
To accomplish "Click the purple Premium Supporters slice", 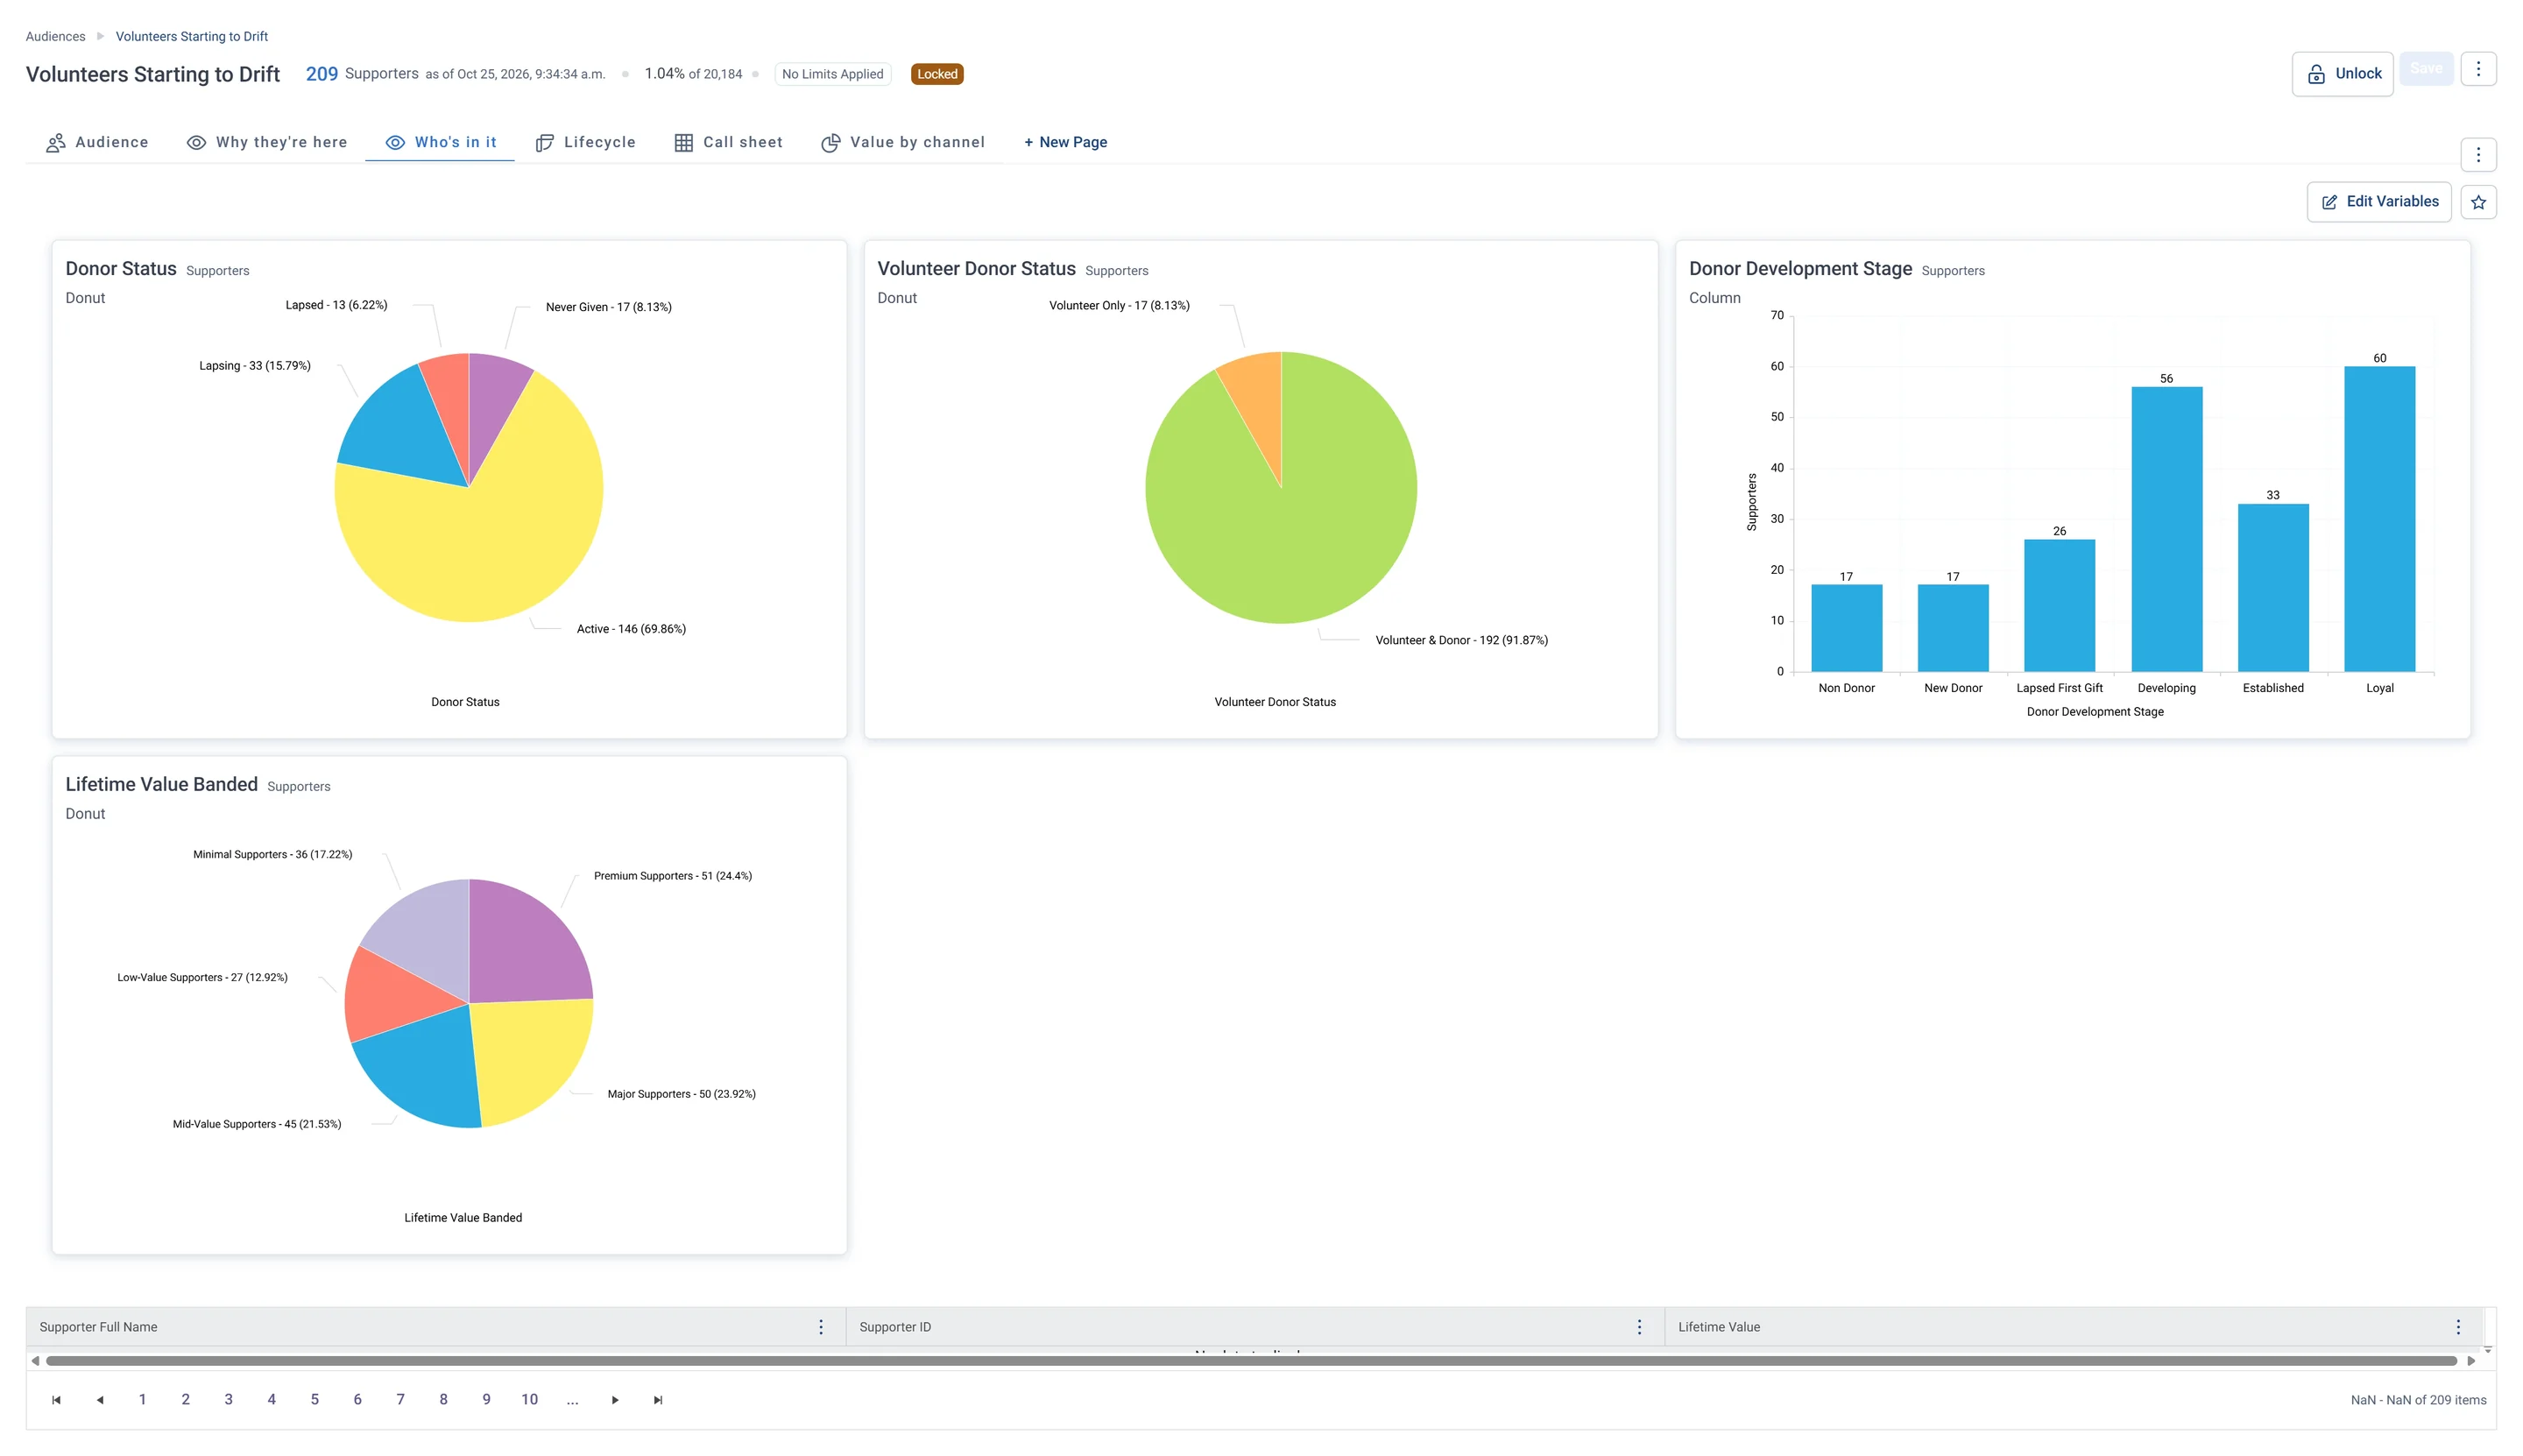I will [x=525, y=945].
